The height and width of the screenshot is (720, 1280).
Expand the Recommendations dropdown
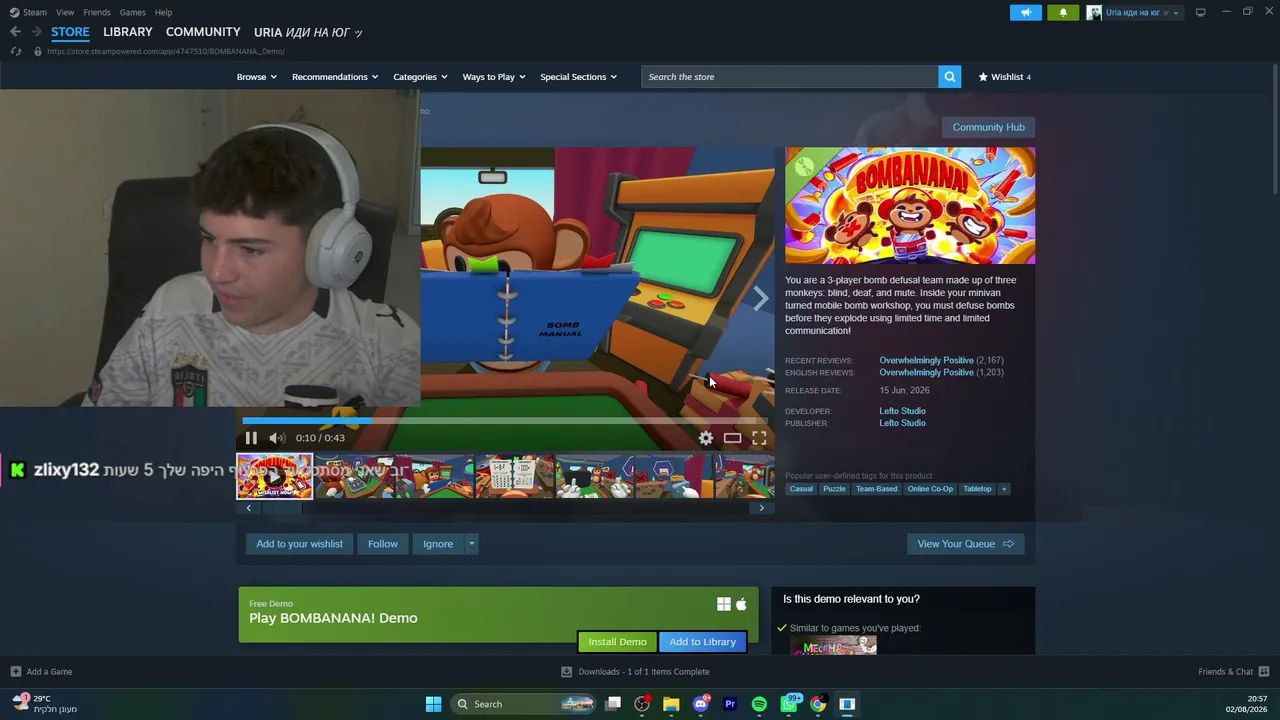point(335,77)
